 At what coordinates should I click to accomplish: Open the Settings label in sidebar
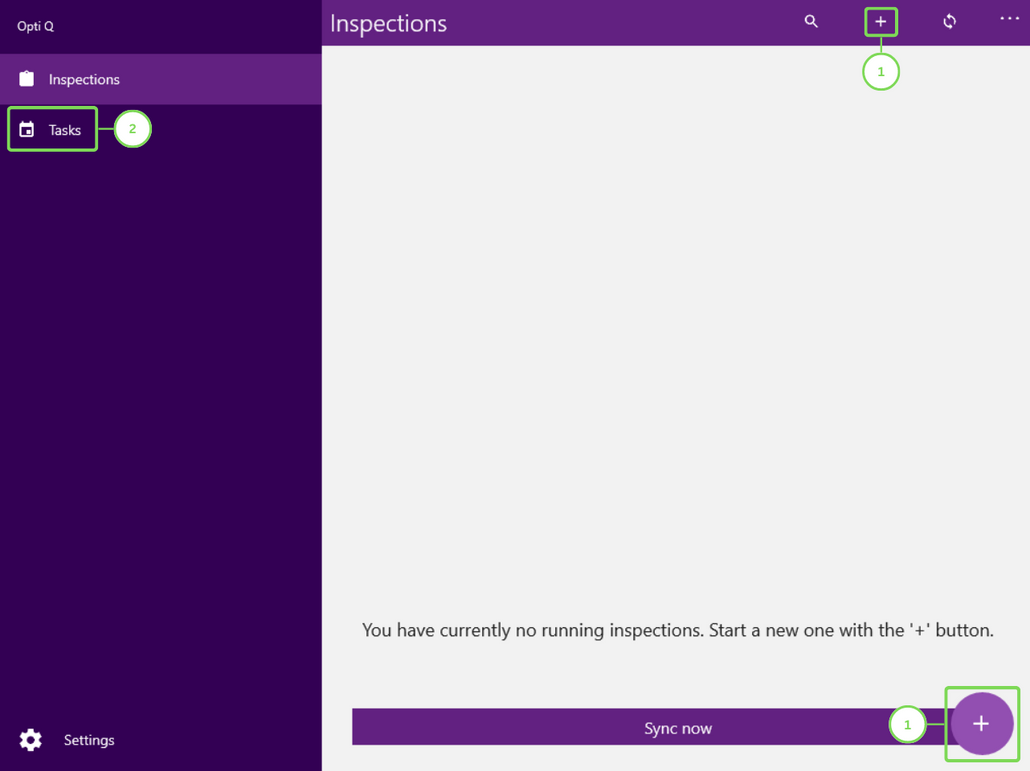tap(89, 740)
